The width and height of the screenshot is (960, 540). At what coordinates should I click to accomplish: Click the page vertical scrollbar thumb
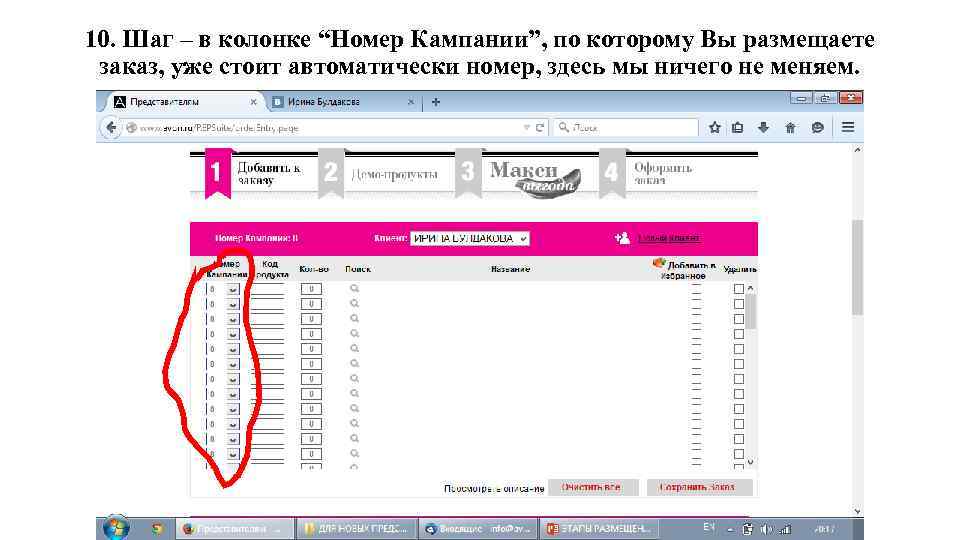point(857,268)
